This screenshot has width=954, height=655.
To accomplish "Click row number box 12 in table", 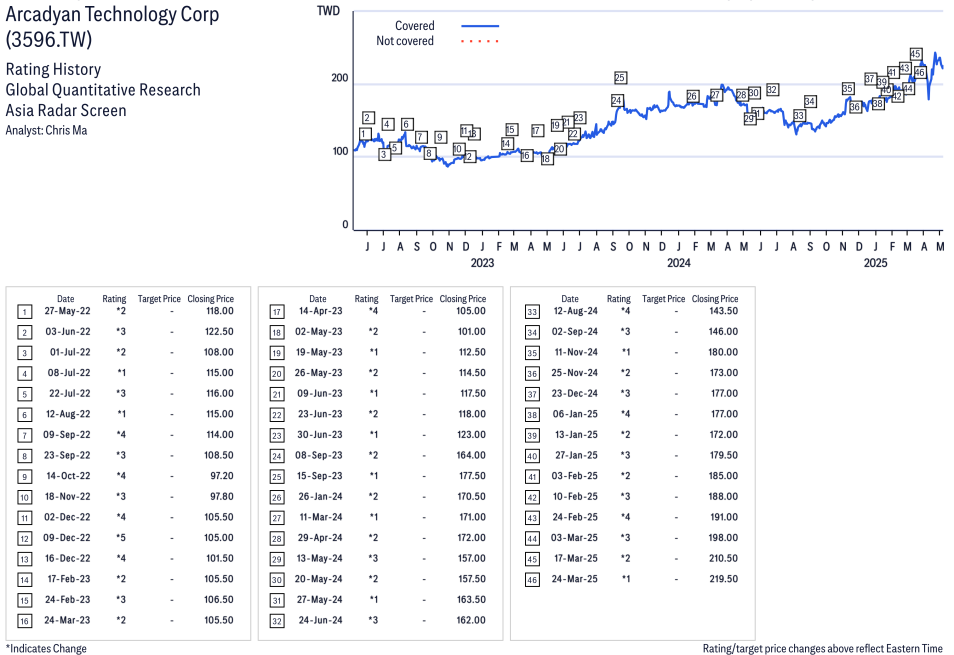I will click(x=24, y=539).
